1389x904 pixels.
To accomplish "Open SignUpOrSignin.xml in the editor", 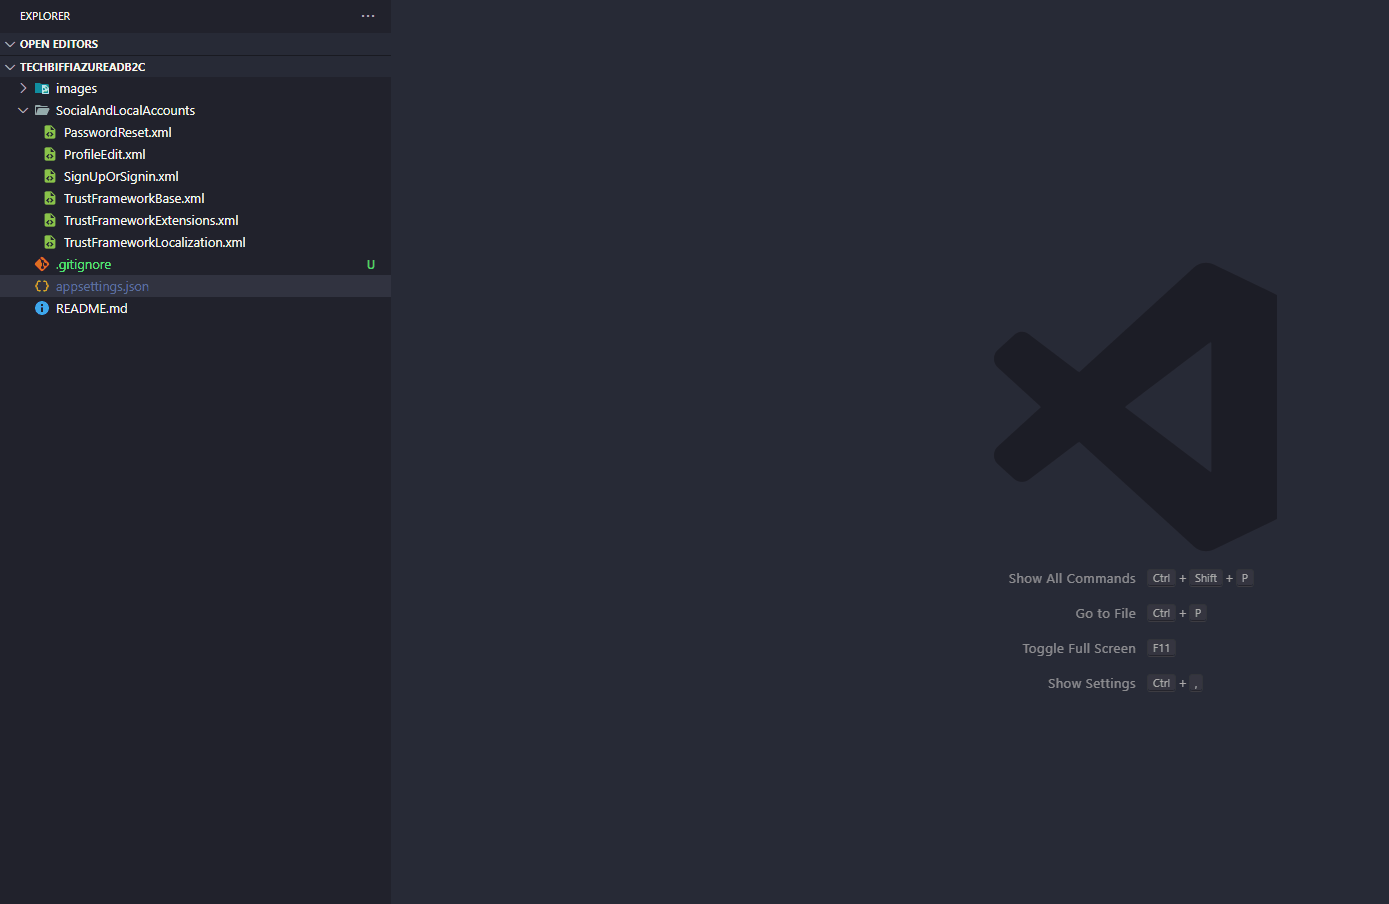I will (x=121, y=177).
